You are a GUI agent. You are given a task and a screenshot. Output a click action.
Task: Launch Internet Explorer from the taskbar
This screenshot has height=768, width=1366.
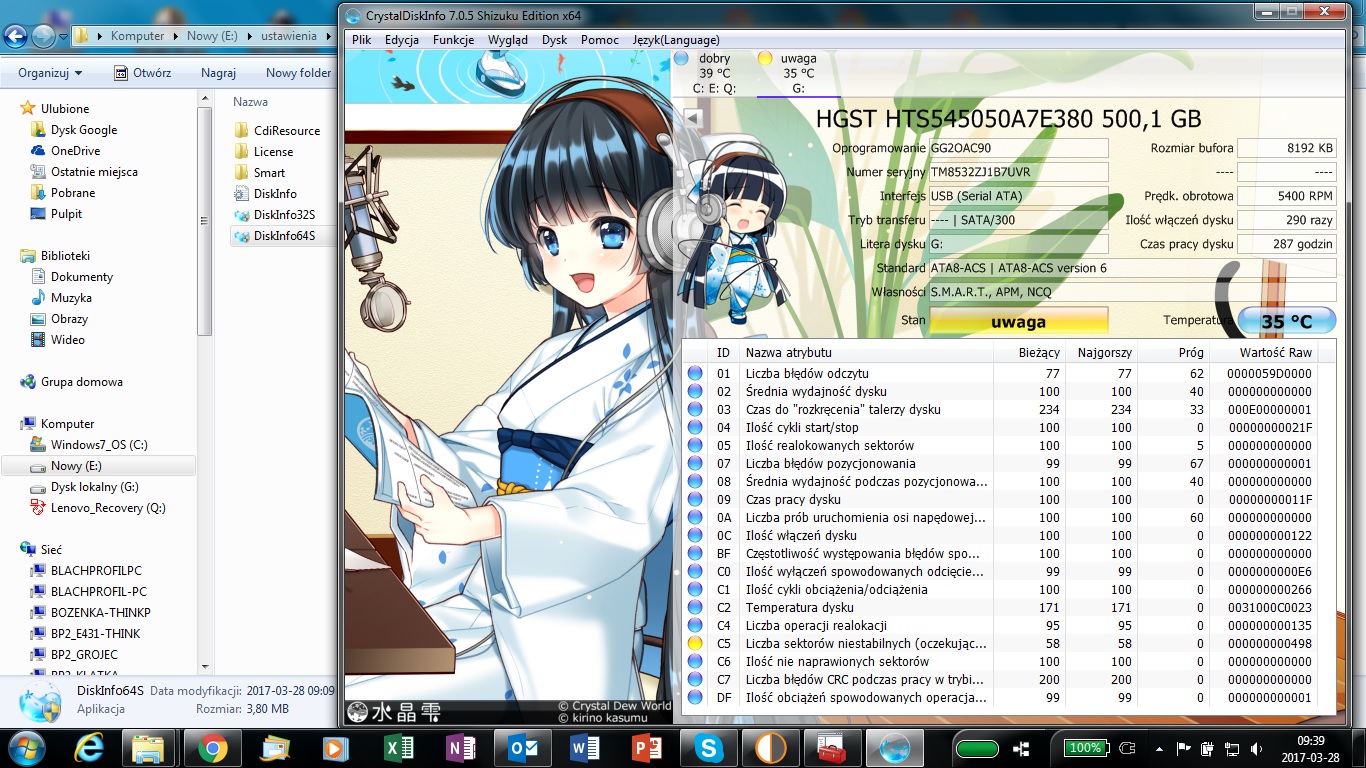coord(90,748)
